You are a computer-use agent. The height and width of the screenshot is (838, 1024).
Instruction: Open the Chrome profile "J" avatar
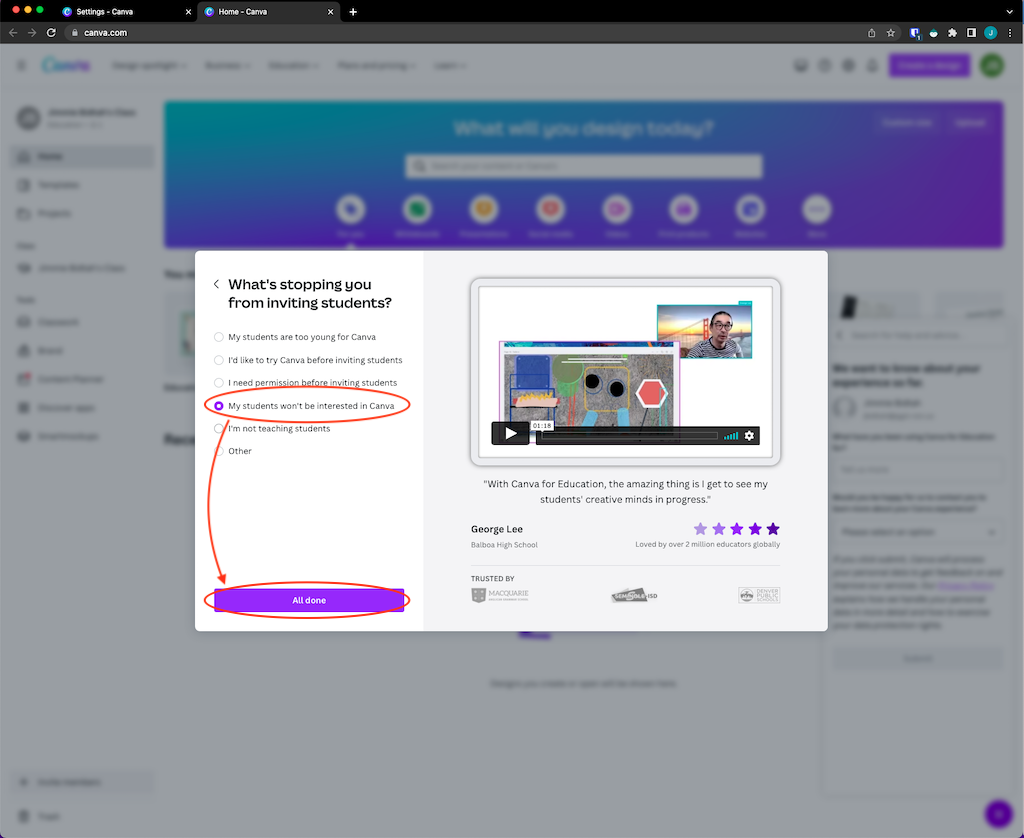coord(991,33)
